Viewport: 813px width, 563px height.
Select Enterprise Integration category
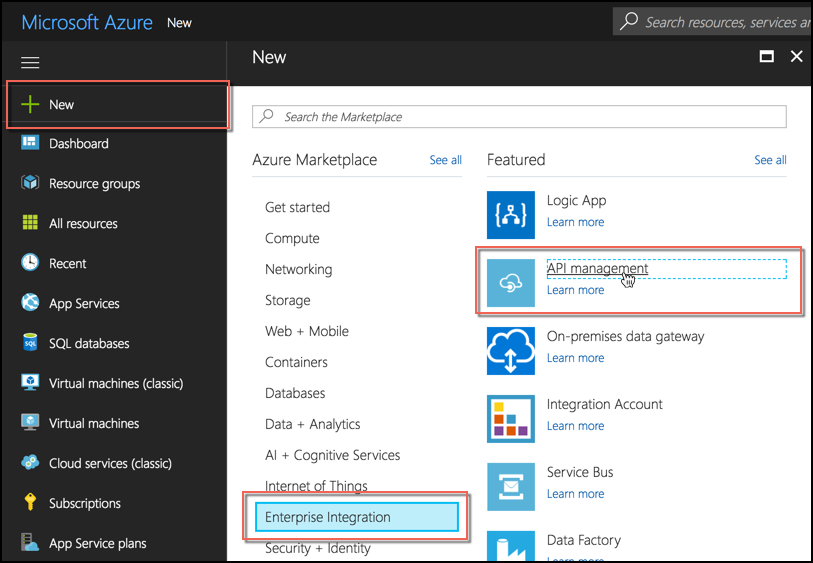point(357,517)
